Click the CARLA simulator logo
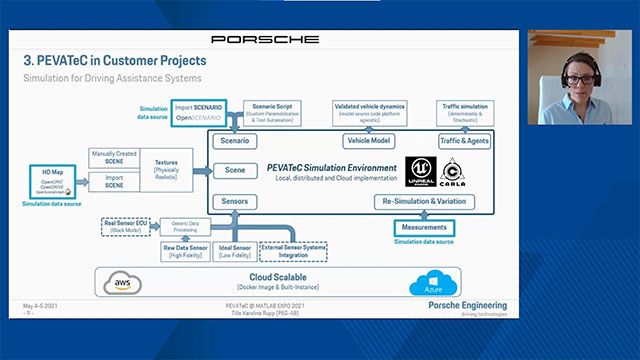The image size is (640, 360). (x=452, y=172)
